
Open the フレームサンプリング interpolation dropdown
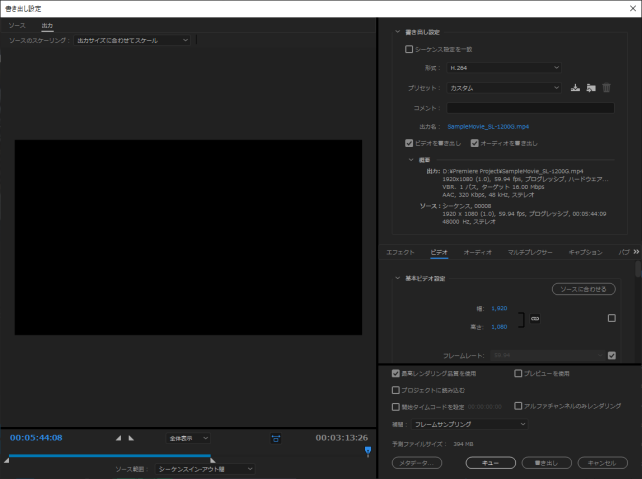point(470,424)
